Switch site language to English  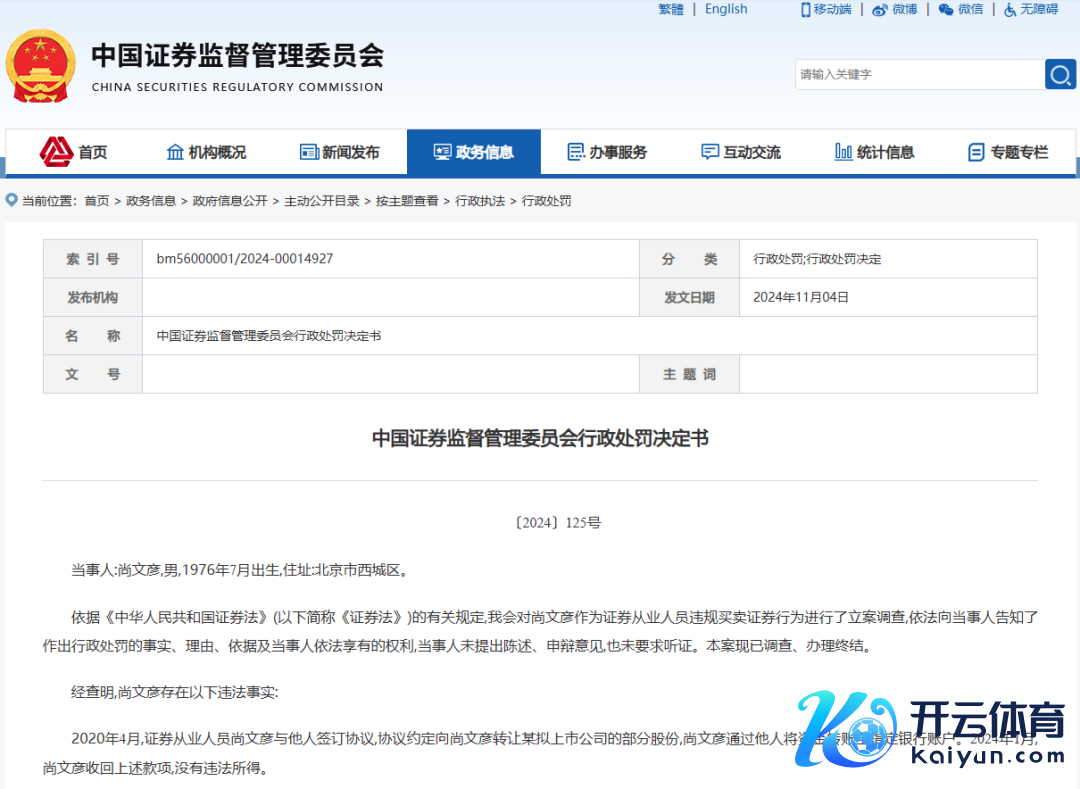726,9
